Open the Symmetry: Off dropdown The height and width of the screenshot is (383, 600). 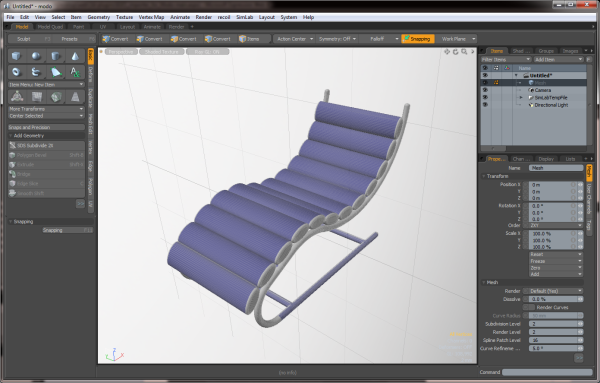tap(337, 39)
